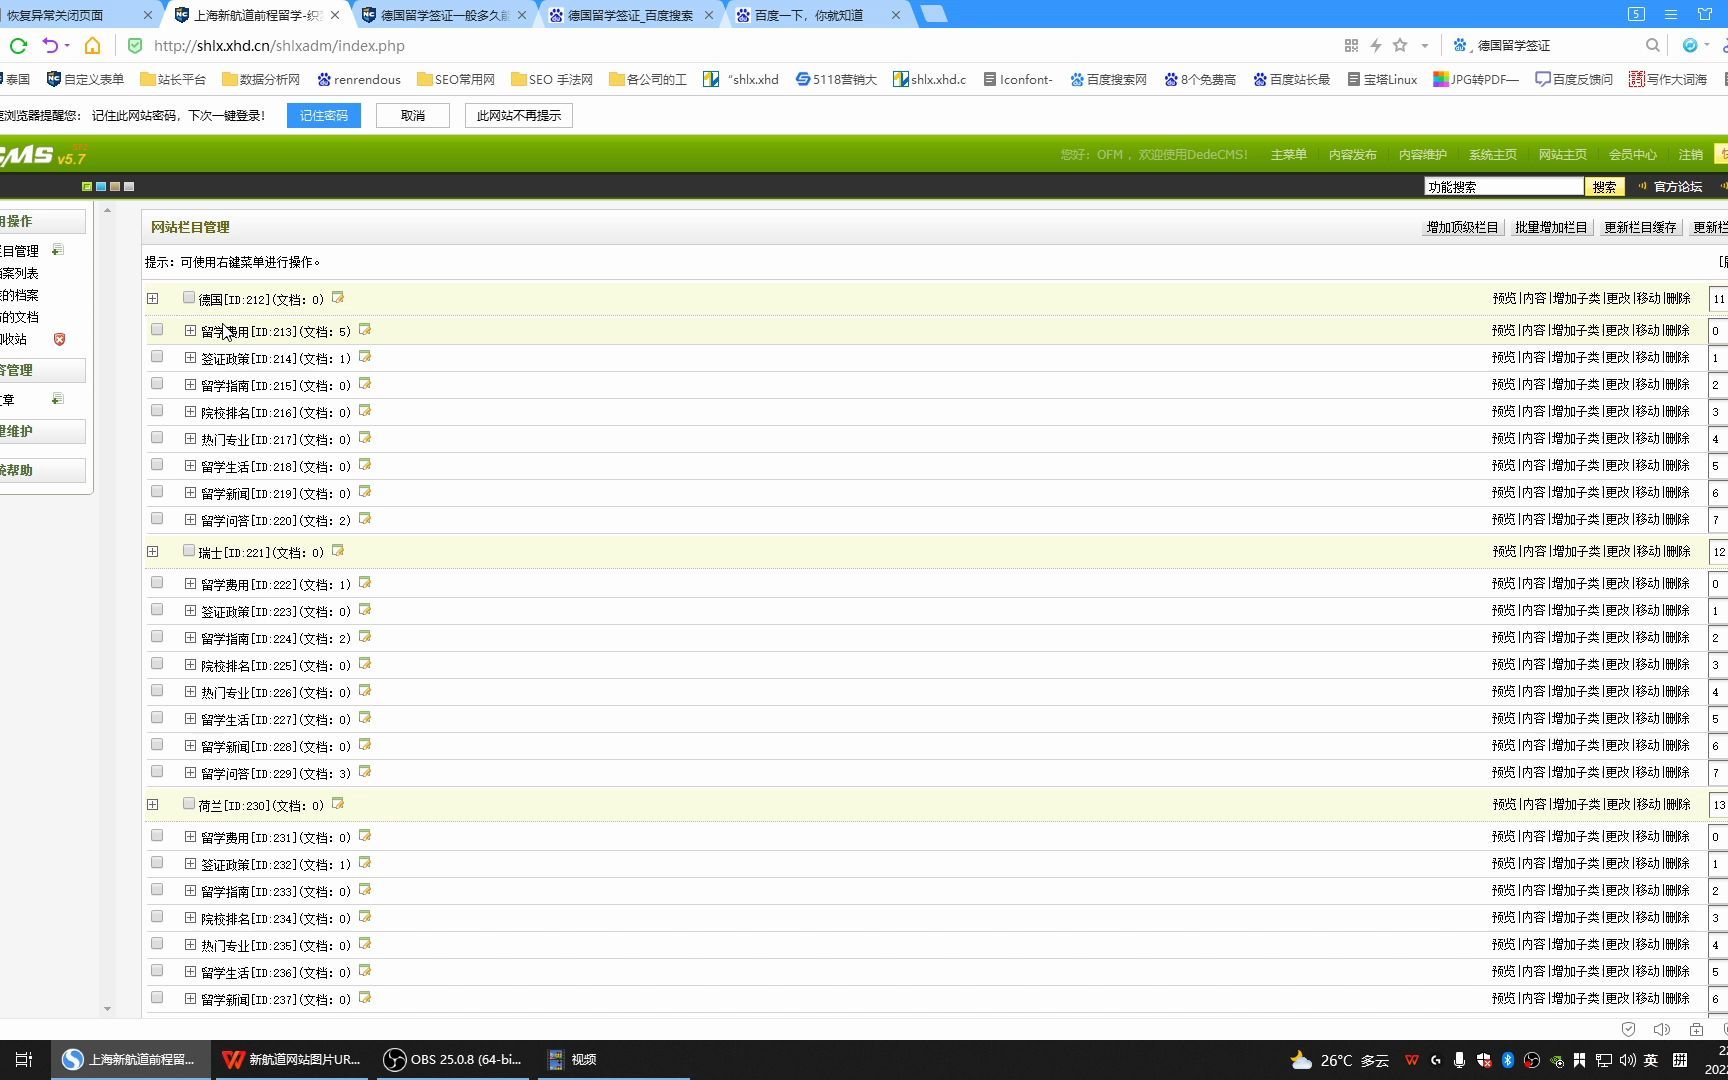The width and height of the screenshot is (1728, 1080).
Task: Click the 功能搜索 input field
Action: [x=1504, y=187]
